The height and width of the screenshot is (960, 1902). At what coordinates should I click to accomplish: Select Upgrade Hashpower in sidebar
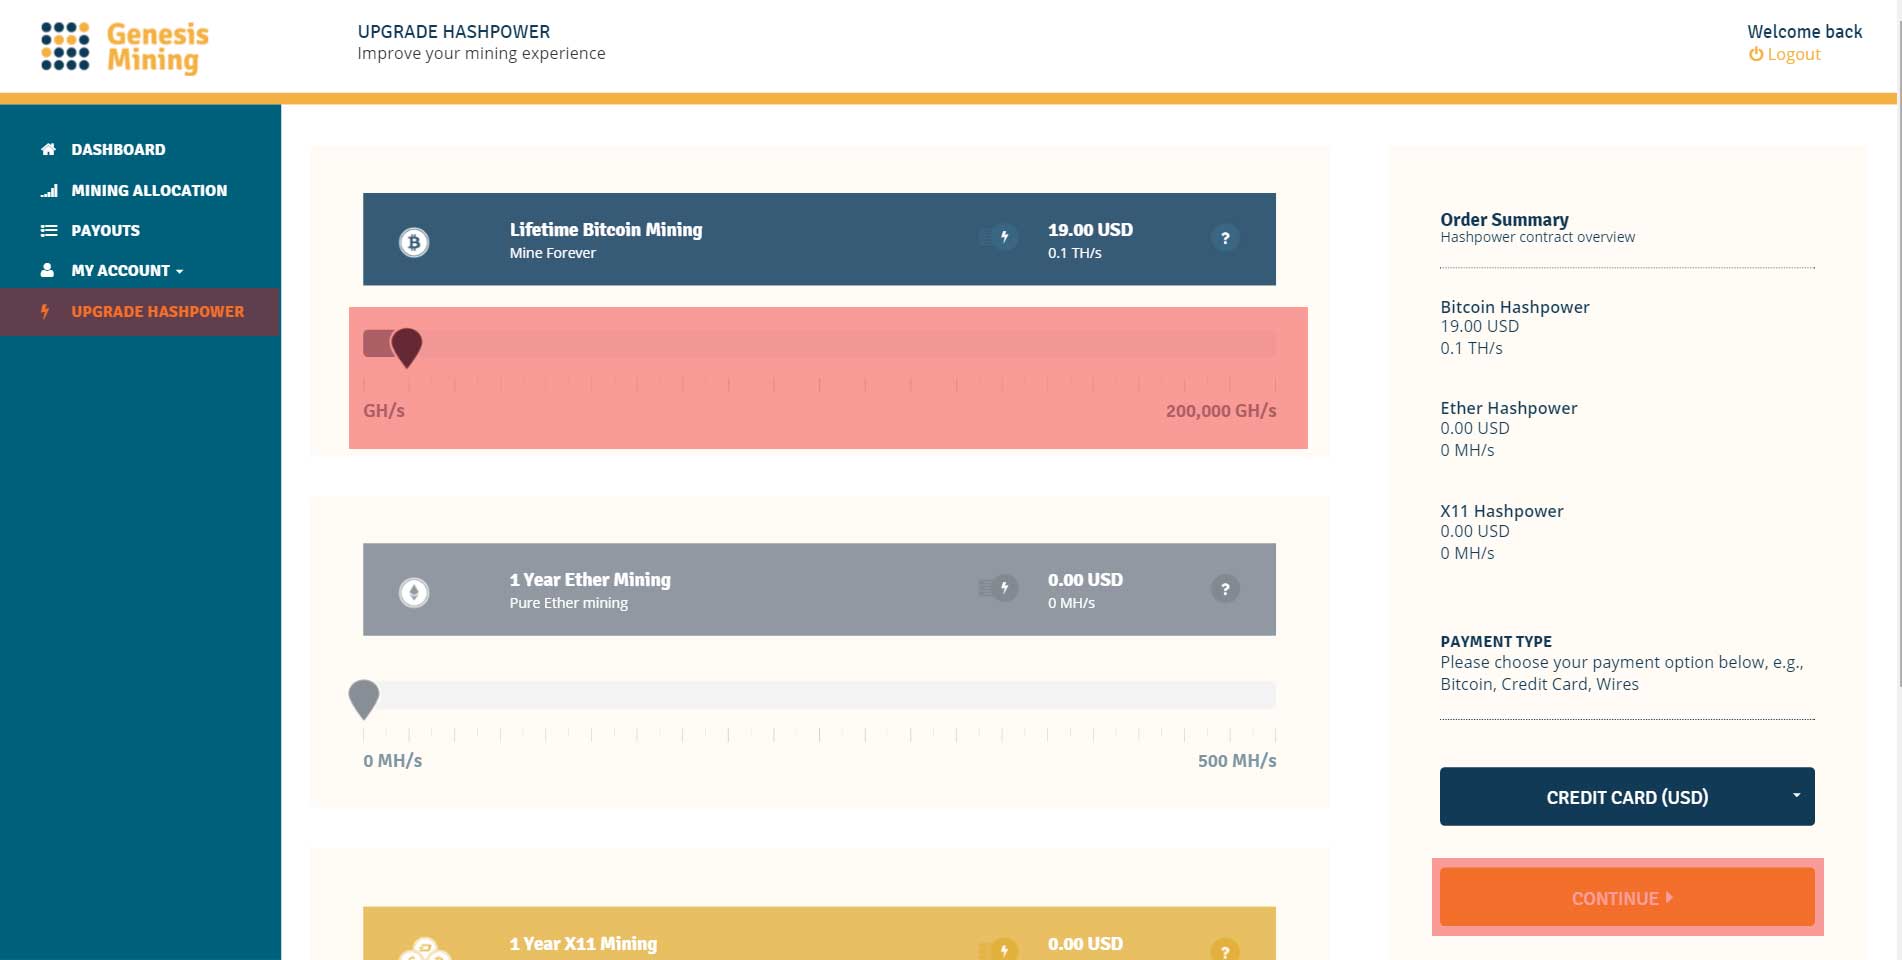click(140, 311)
